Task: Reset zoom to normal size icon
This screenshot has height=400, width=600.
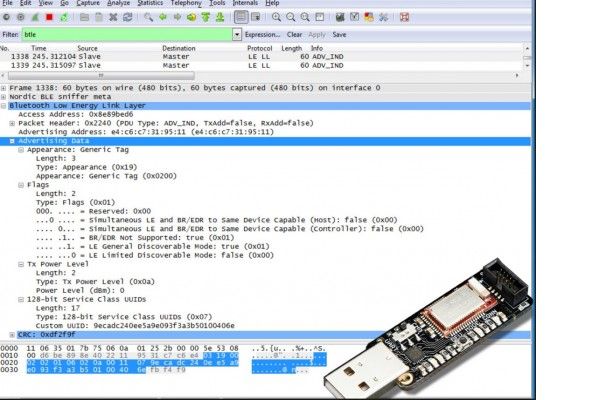Action: pos(305,17)
